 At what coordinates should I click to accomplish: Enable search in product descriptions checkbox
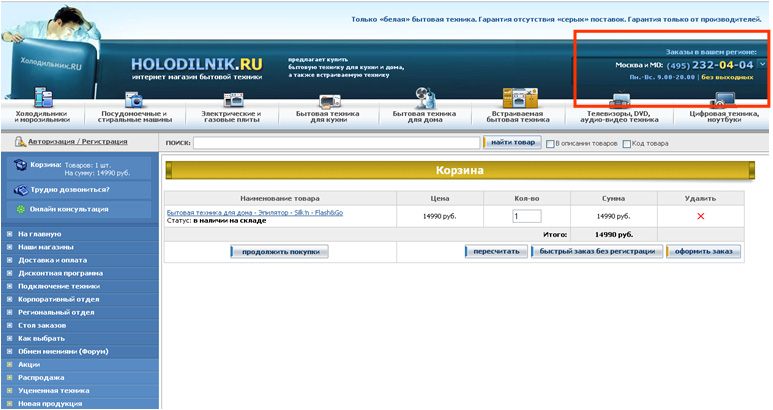tap(550, 144)
